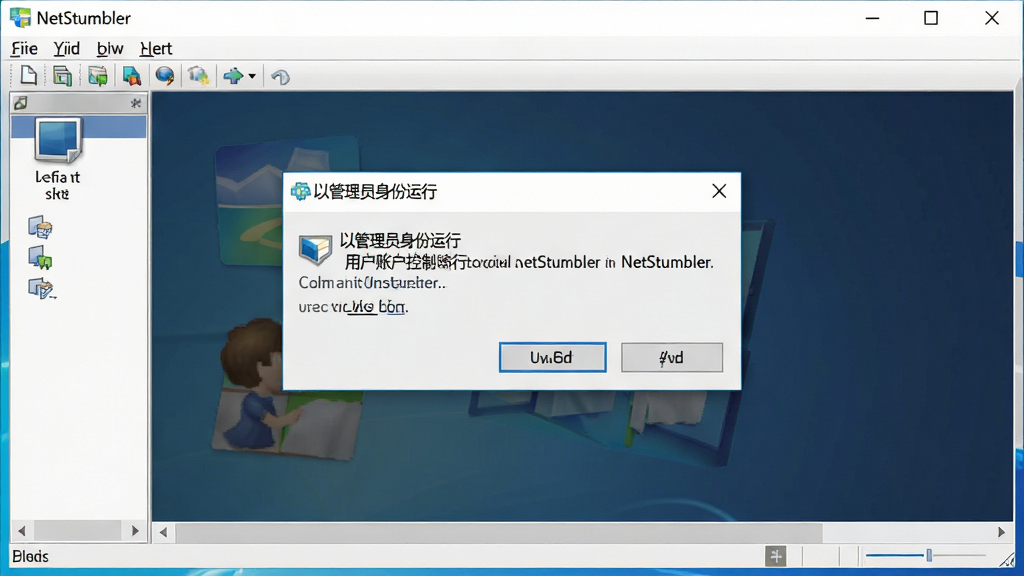The image size is (1024, 576).
Task: Close the 以管理员身份运行 dialog
Action: (719, 191)
